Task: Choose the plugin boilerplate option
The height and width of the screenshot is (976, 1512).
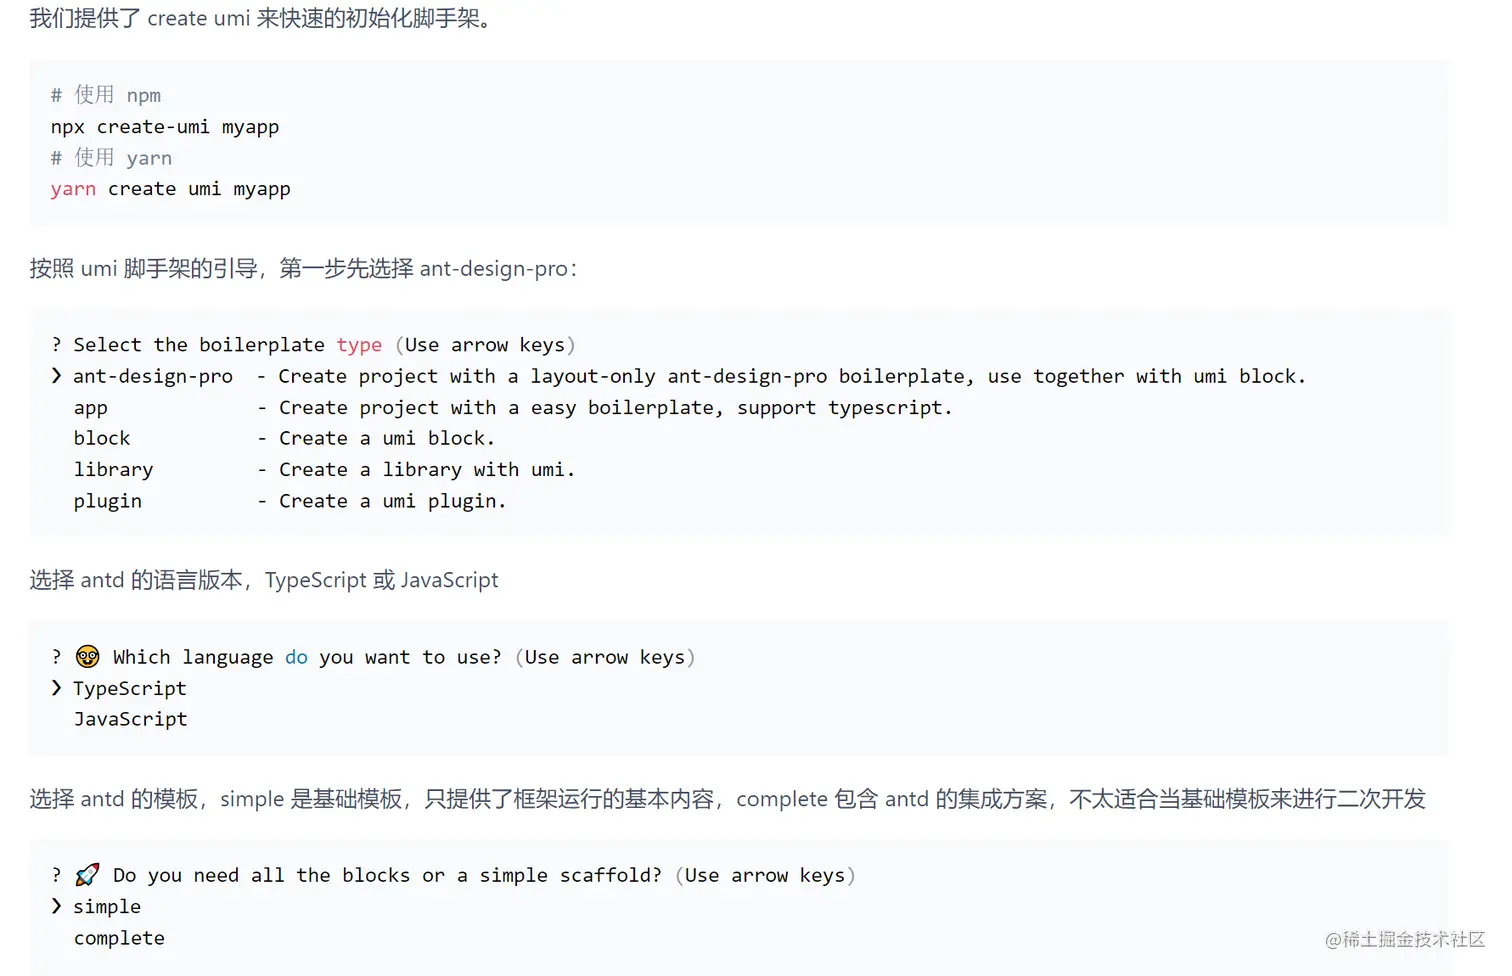Action: (x=107, y=501)
